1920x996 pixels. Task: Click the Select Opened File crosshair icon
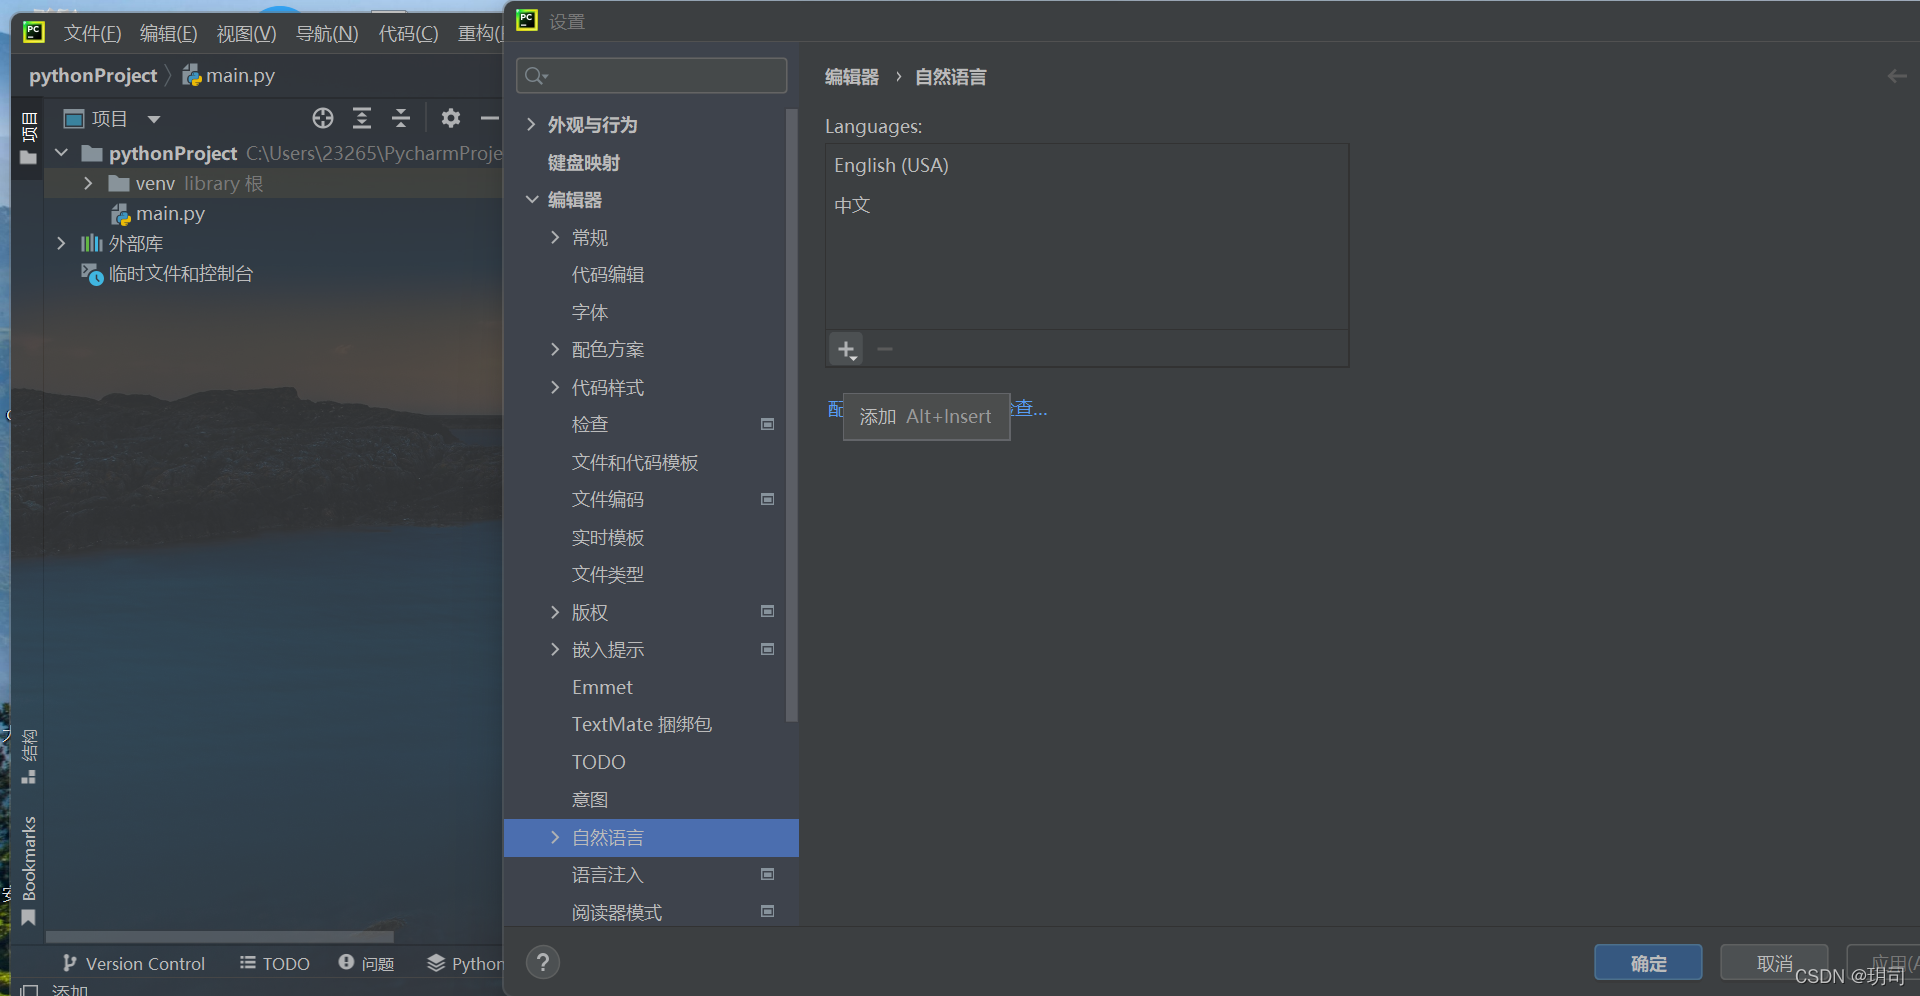coord(322,118)
